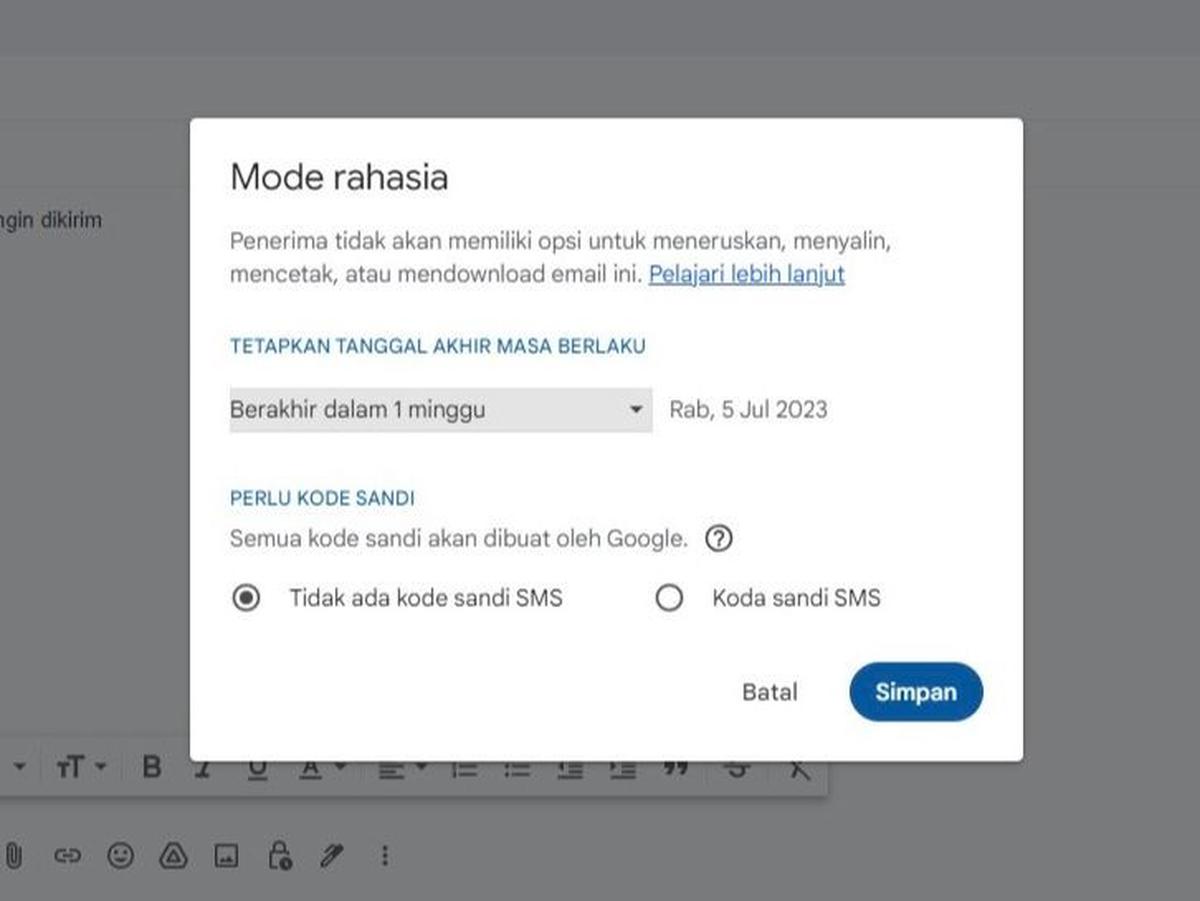Insert an emoji
The width and height of the screenshot is (1200, 901).
pyautogui.click(x=120, y=856)
